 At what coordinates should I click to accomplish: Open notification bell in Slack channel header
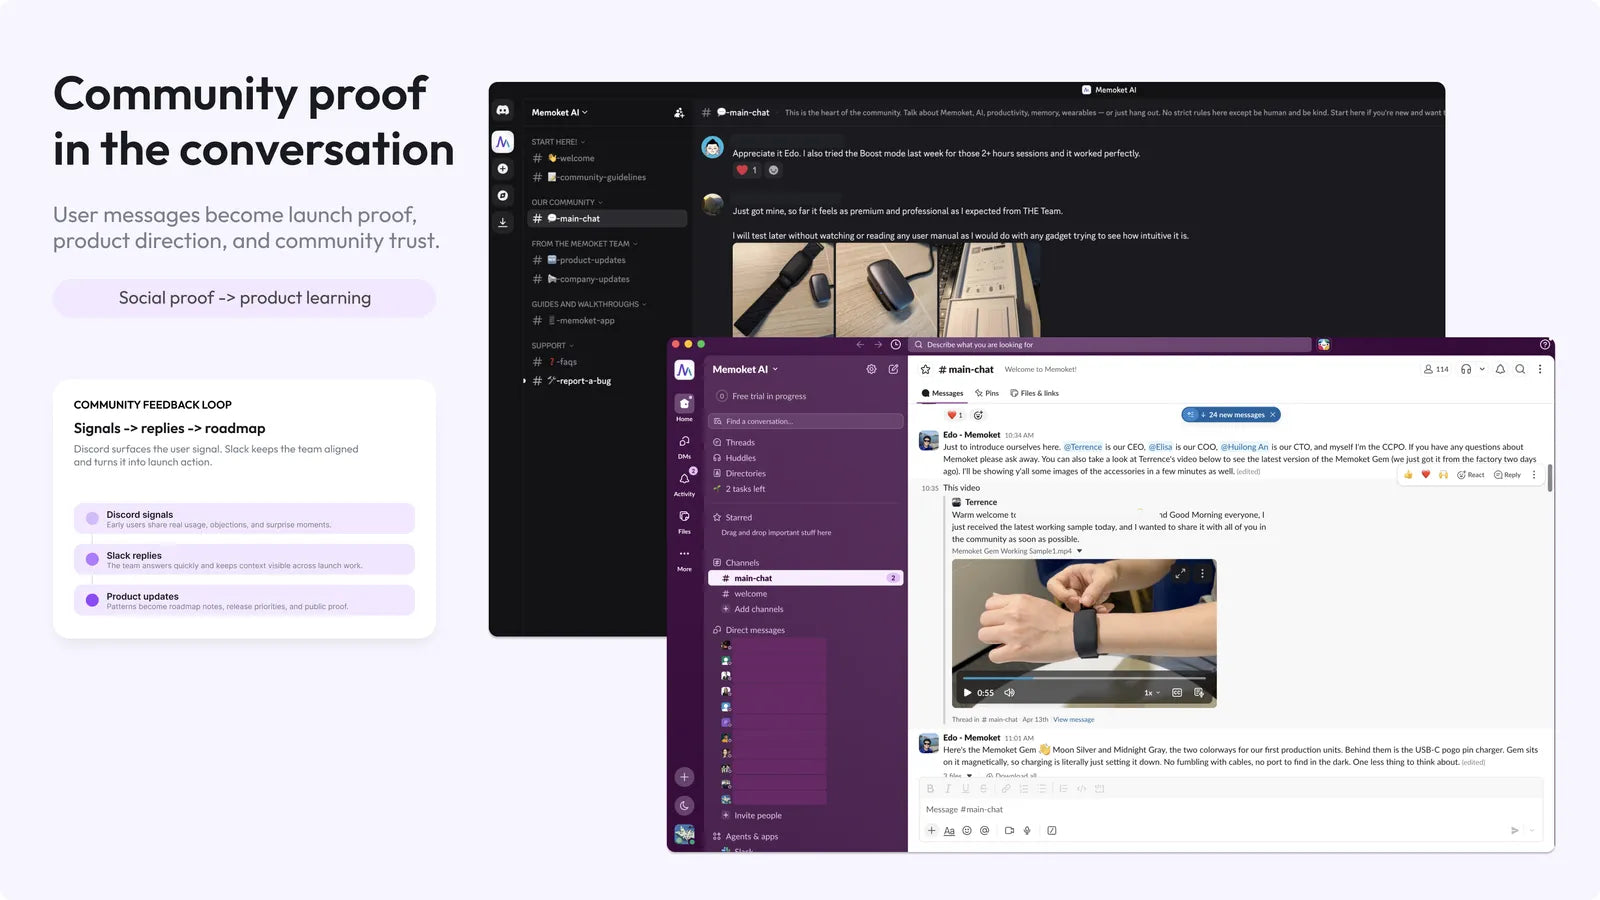1500,369
